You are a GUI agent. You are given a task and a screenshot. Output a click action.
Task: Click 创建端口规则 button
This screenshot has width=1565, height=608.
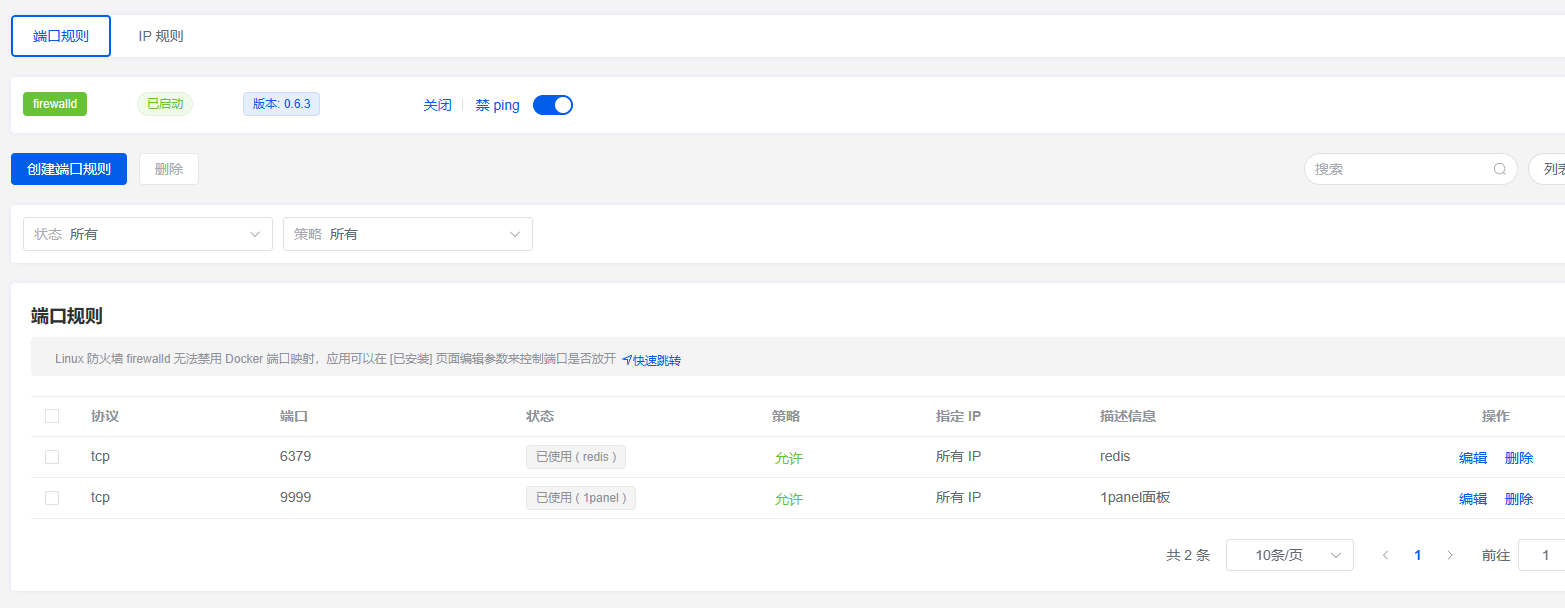point(69,169)
